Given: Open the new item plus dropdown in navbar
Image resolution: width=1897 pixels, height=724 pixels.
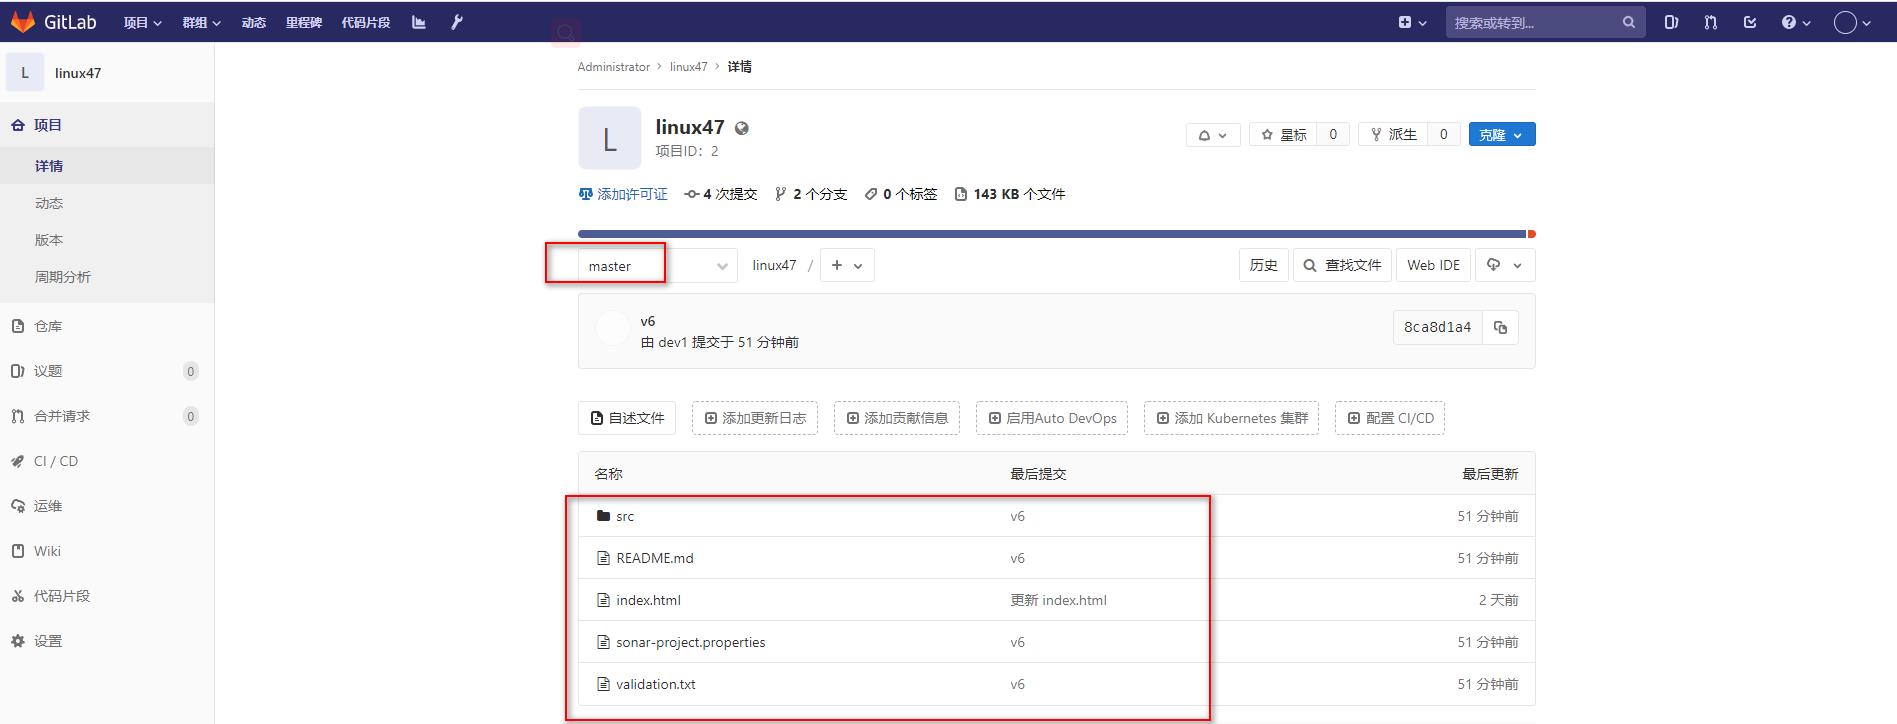Looking at the screenshot, I should click(1412, 22).
